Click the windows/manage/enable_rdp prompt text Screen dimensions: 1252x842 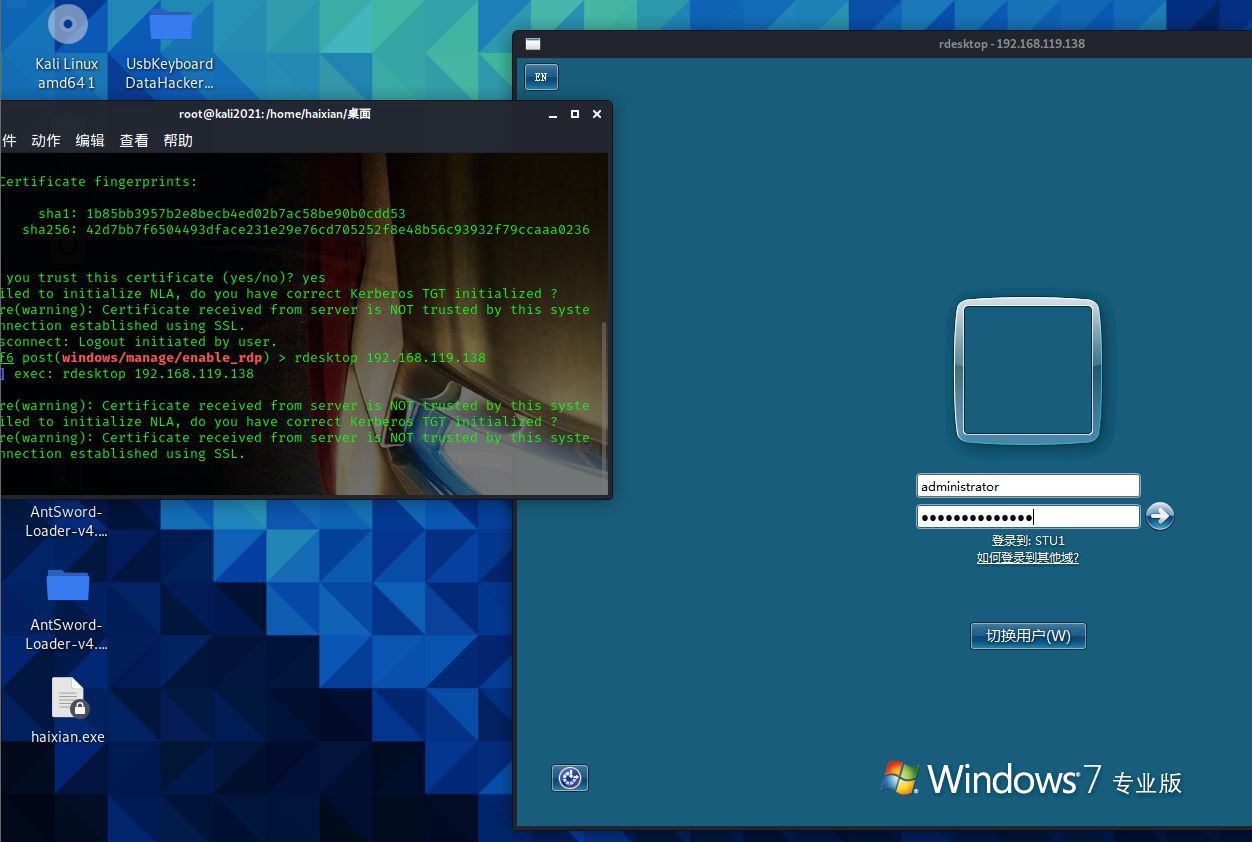coord(162,358)
